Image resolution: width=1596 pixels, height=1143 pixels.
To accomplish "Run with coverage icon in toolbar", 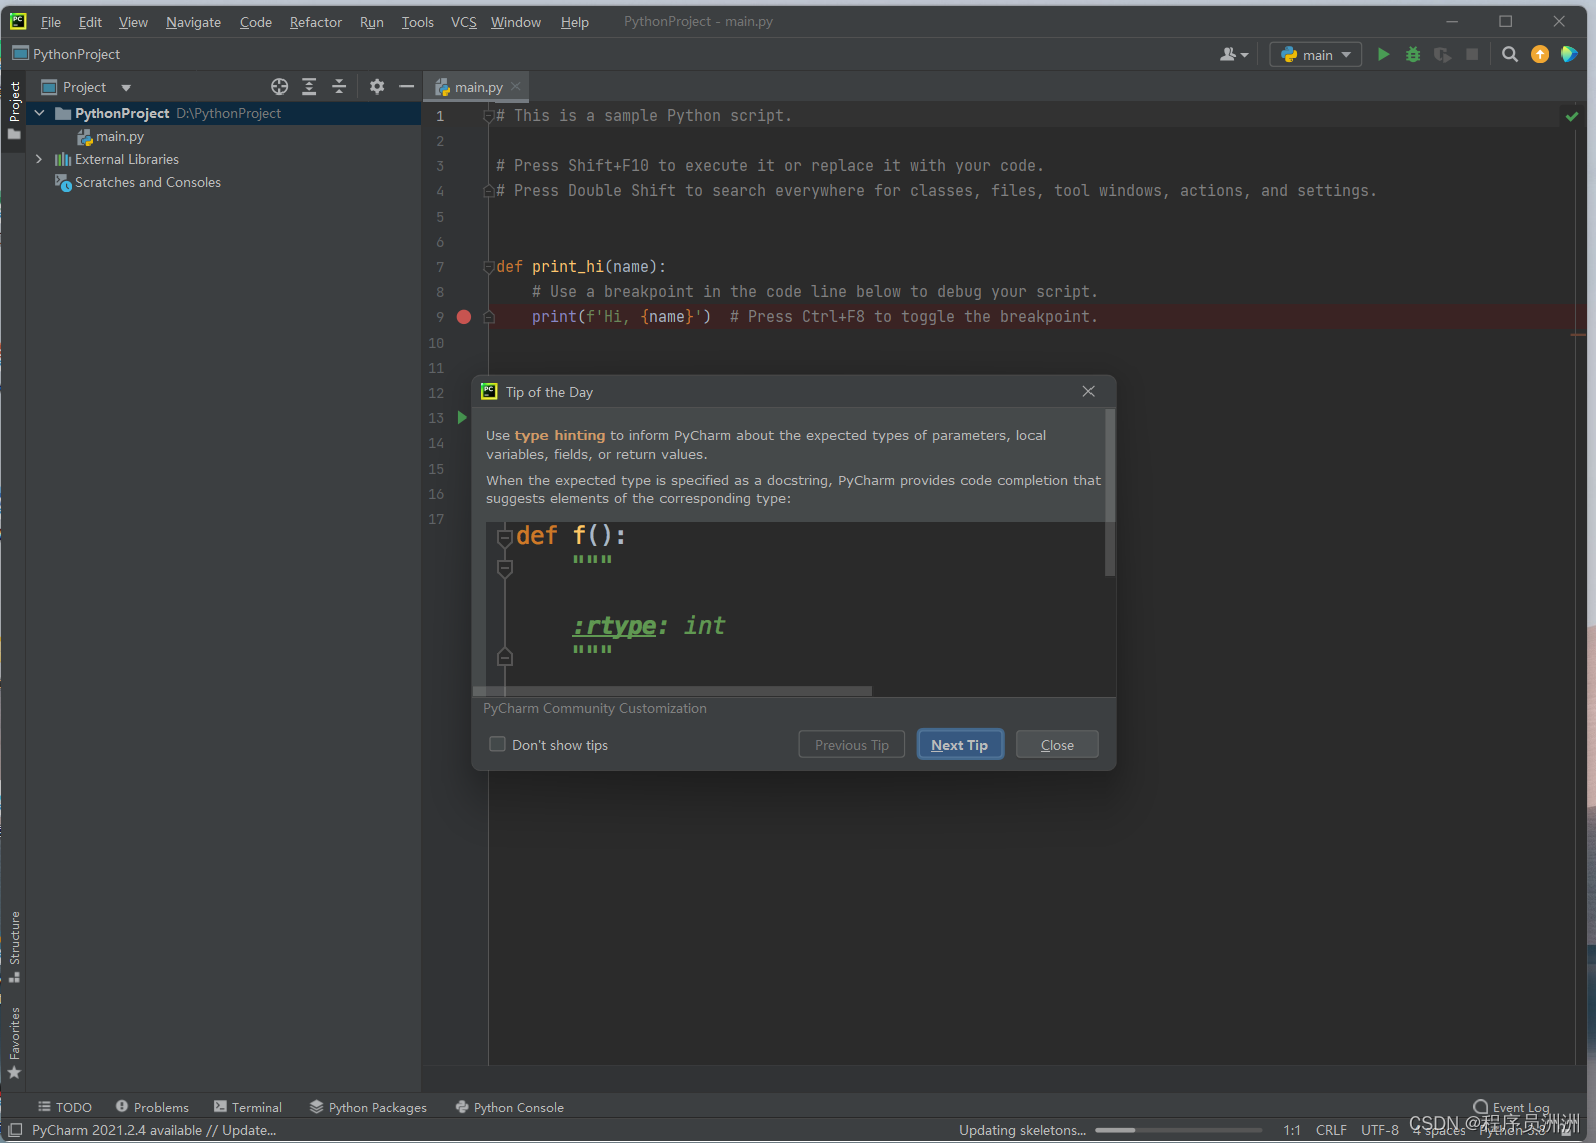I will (x=1442, y=55).
